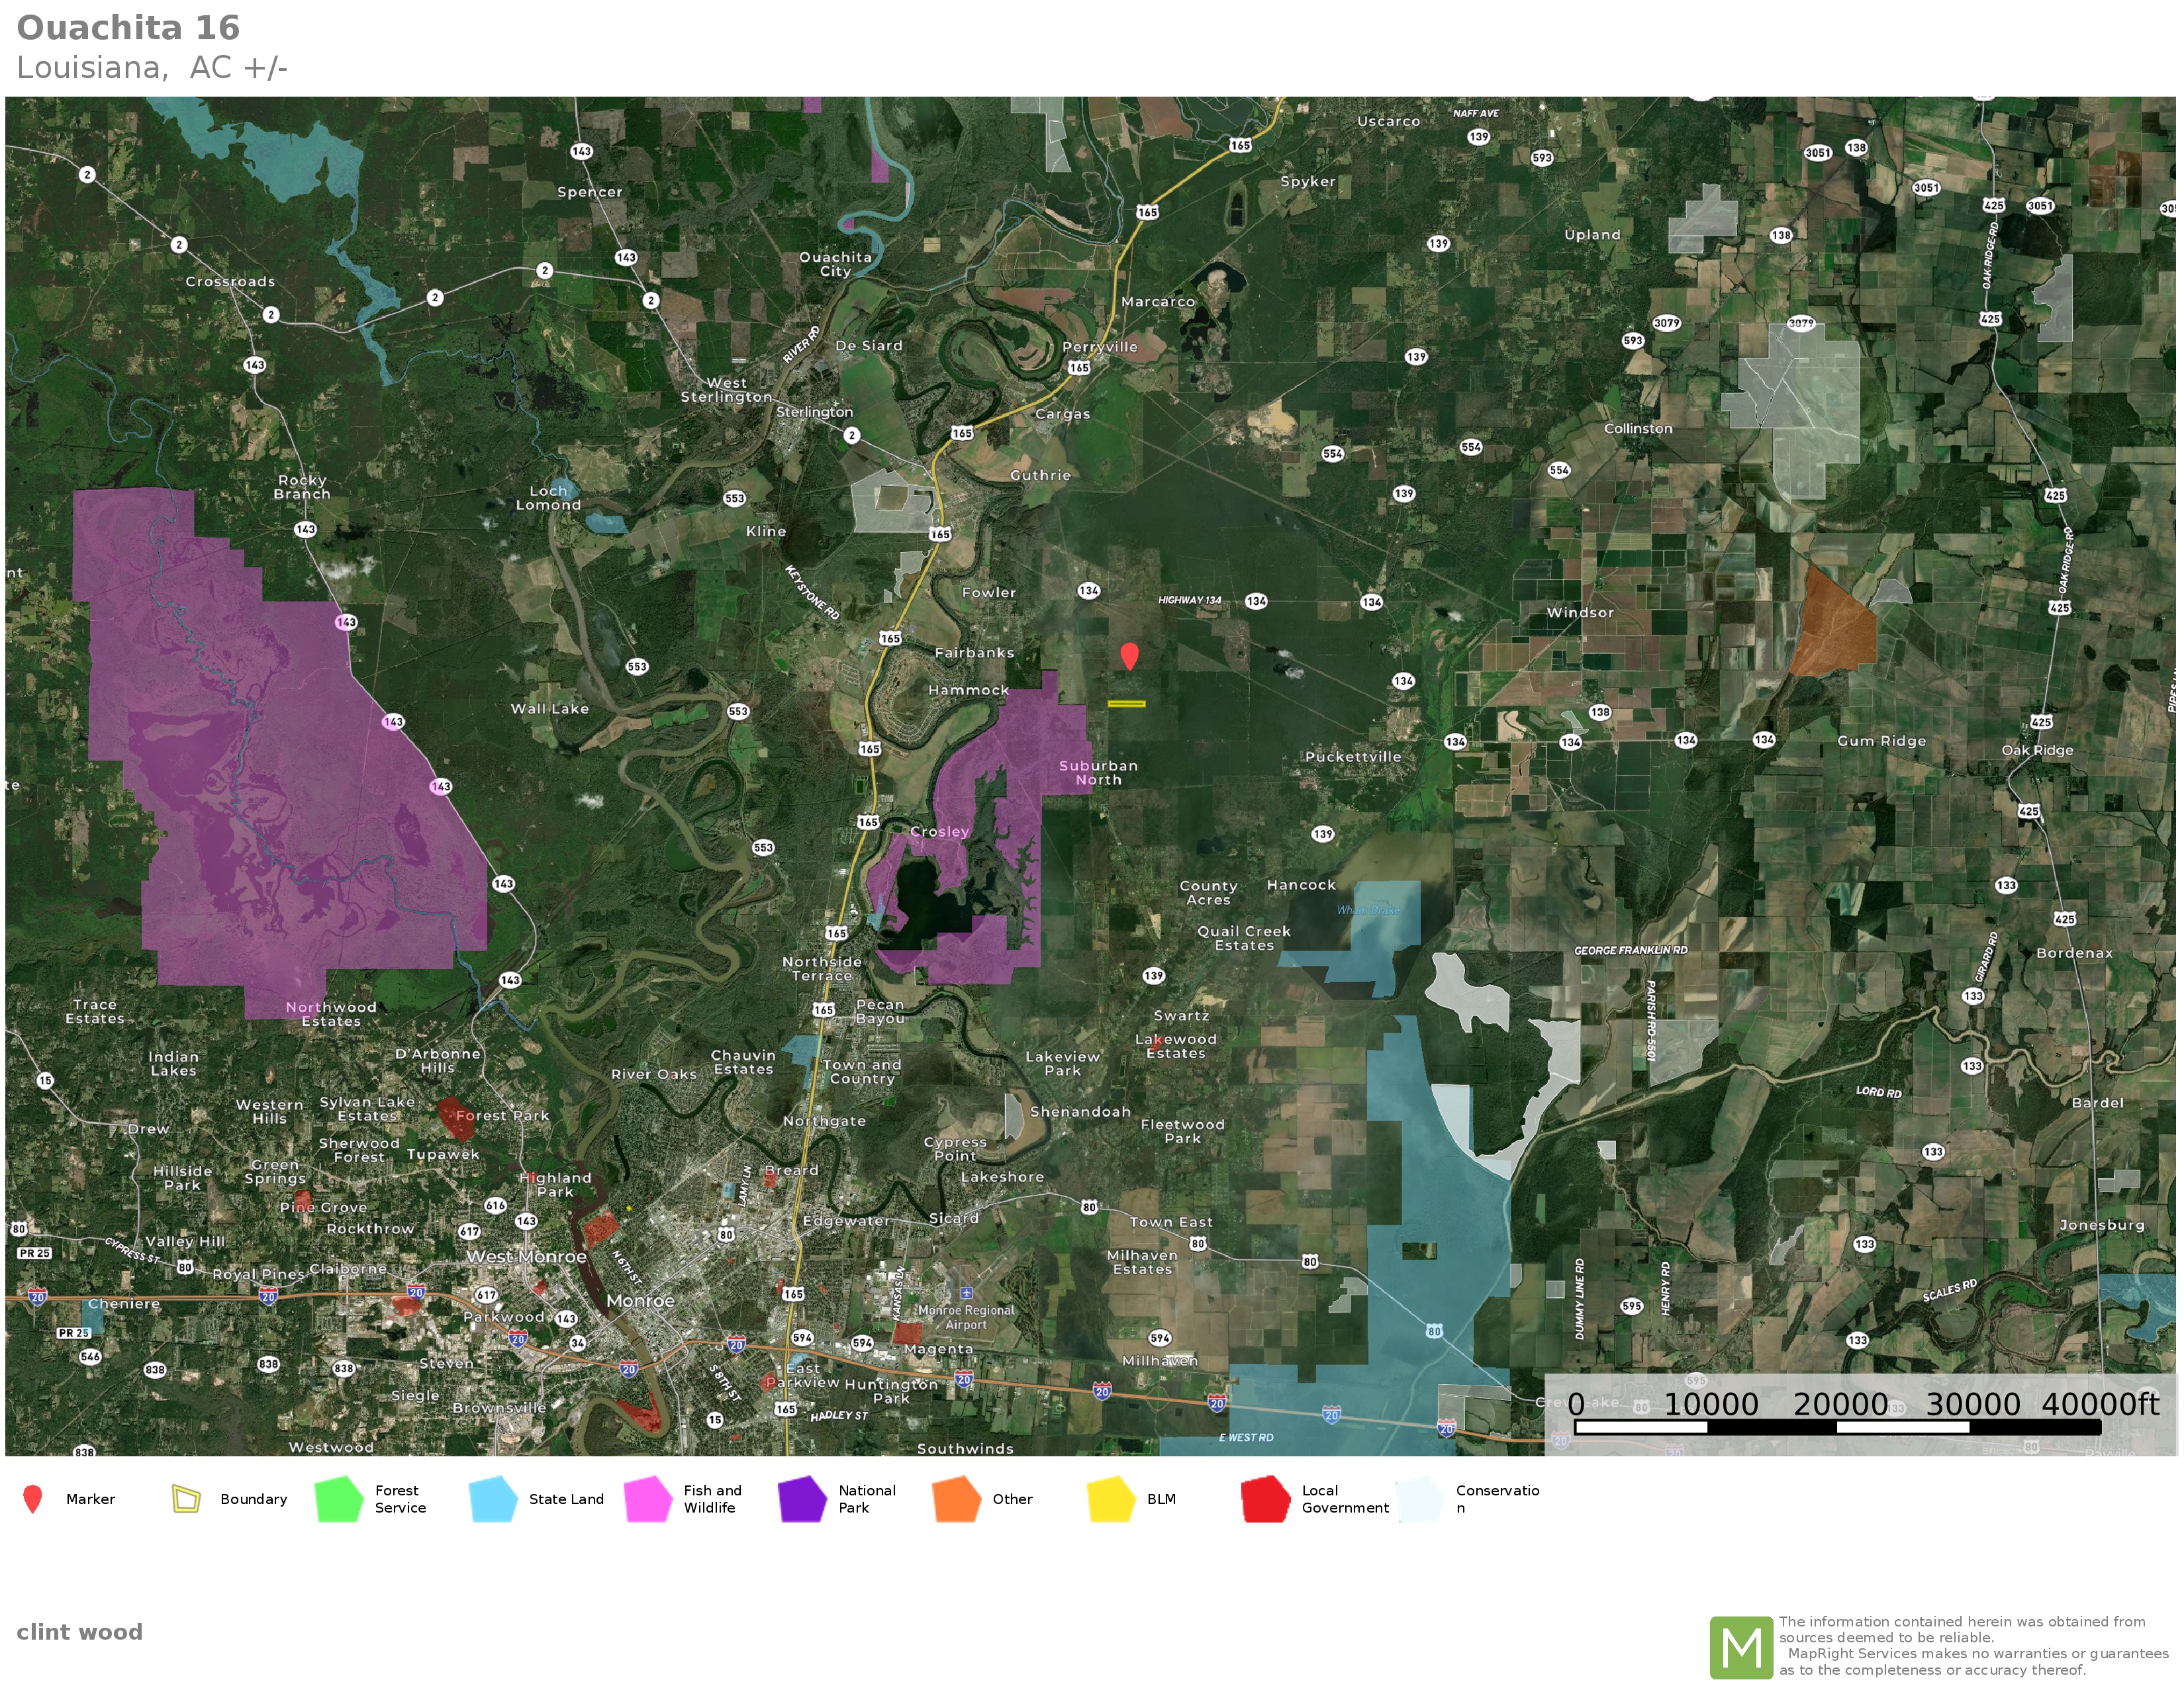
Task: Click the Ouachita 16 map title
Action: (128, 28)
